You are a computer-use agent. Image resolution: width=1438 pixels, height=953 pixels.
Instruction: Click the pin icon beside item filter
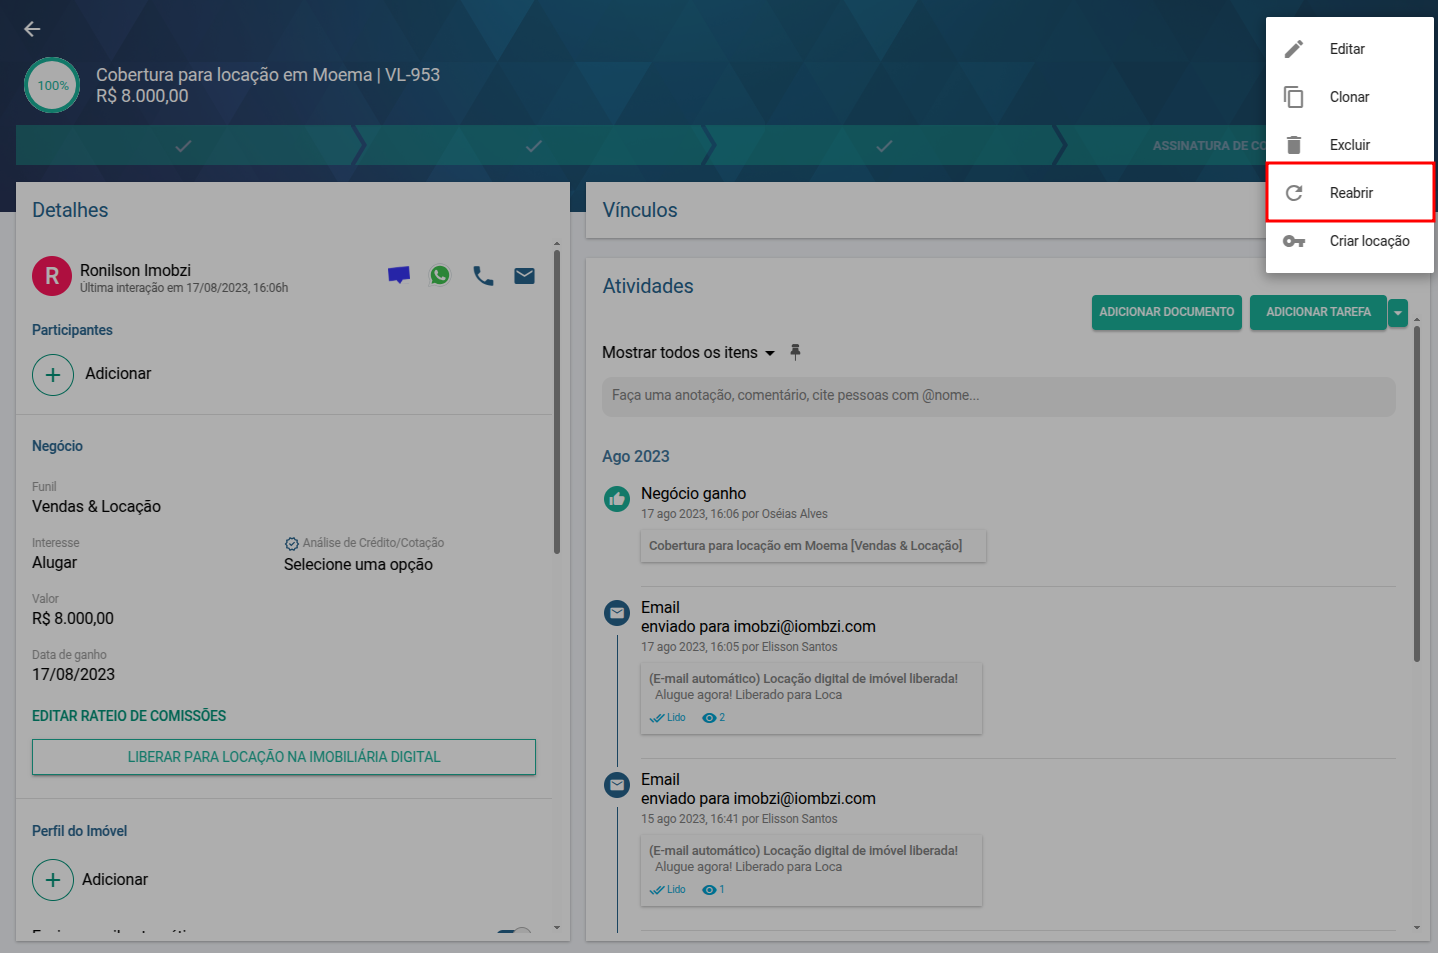[795, 352]
